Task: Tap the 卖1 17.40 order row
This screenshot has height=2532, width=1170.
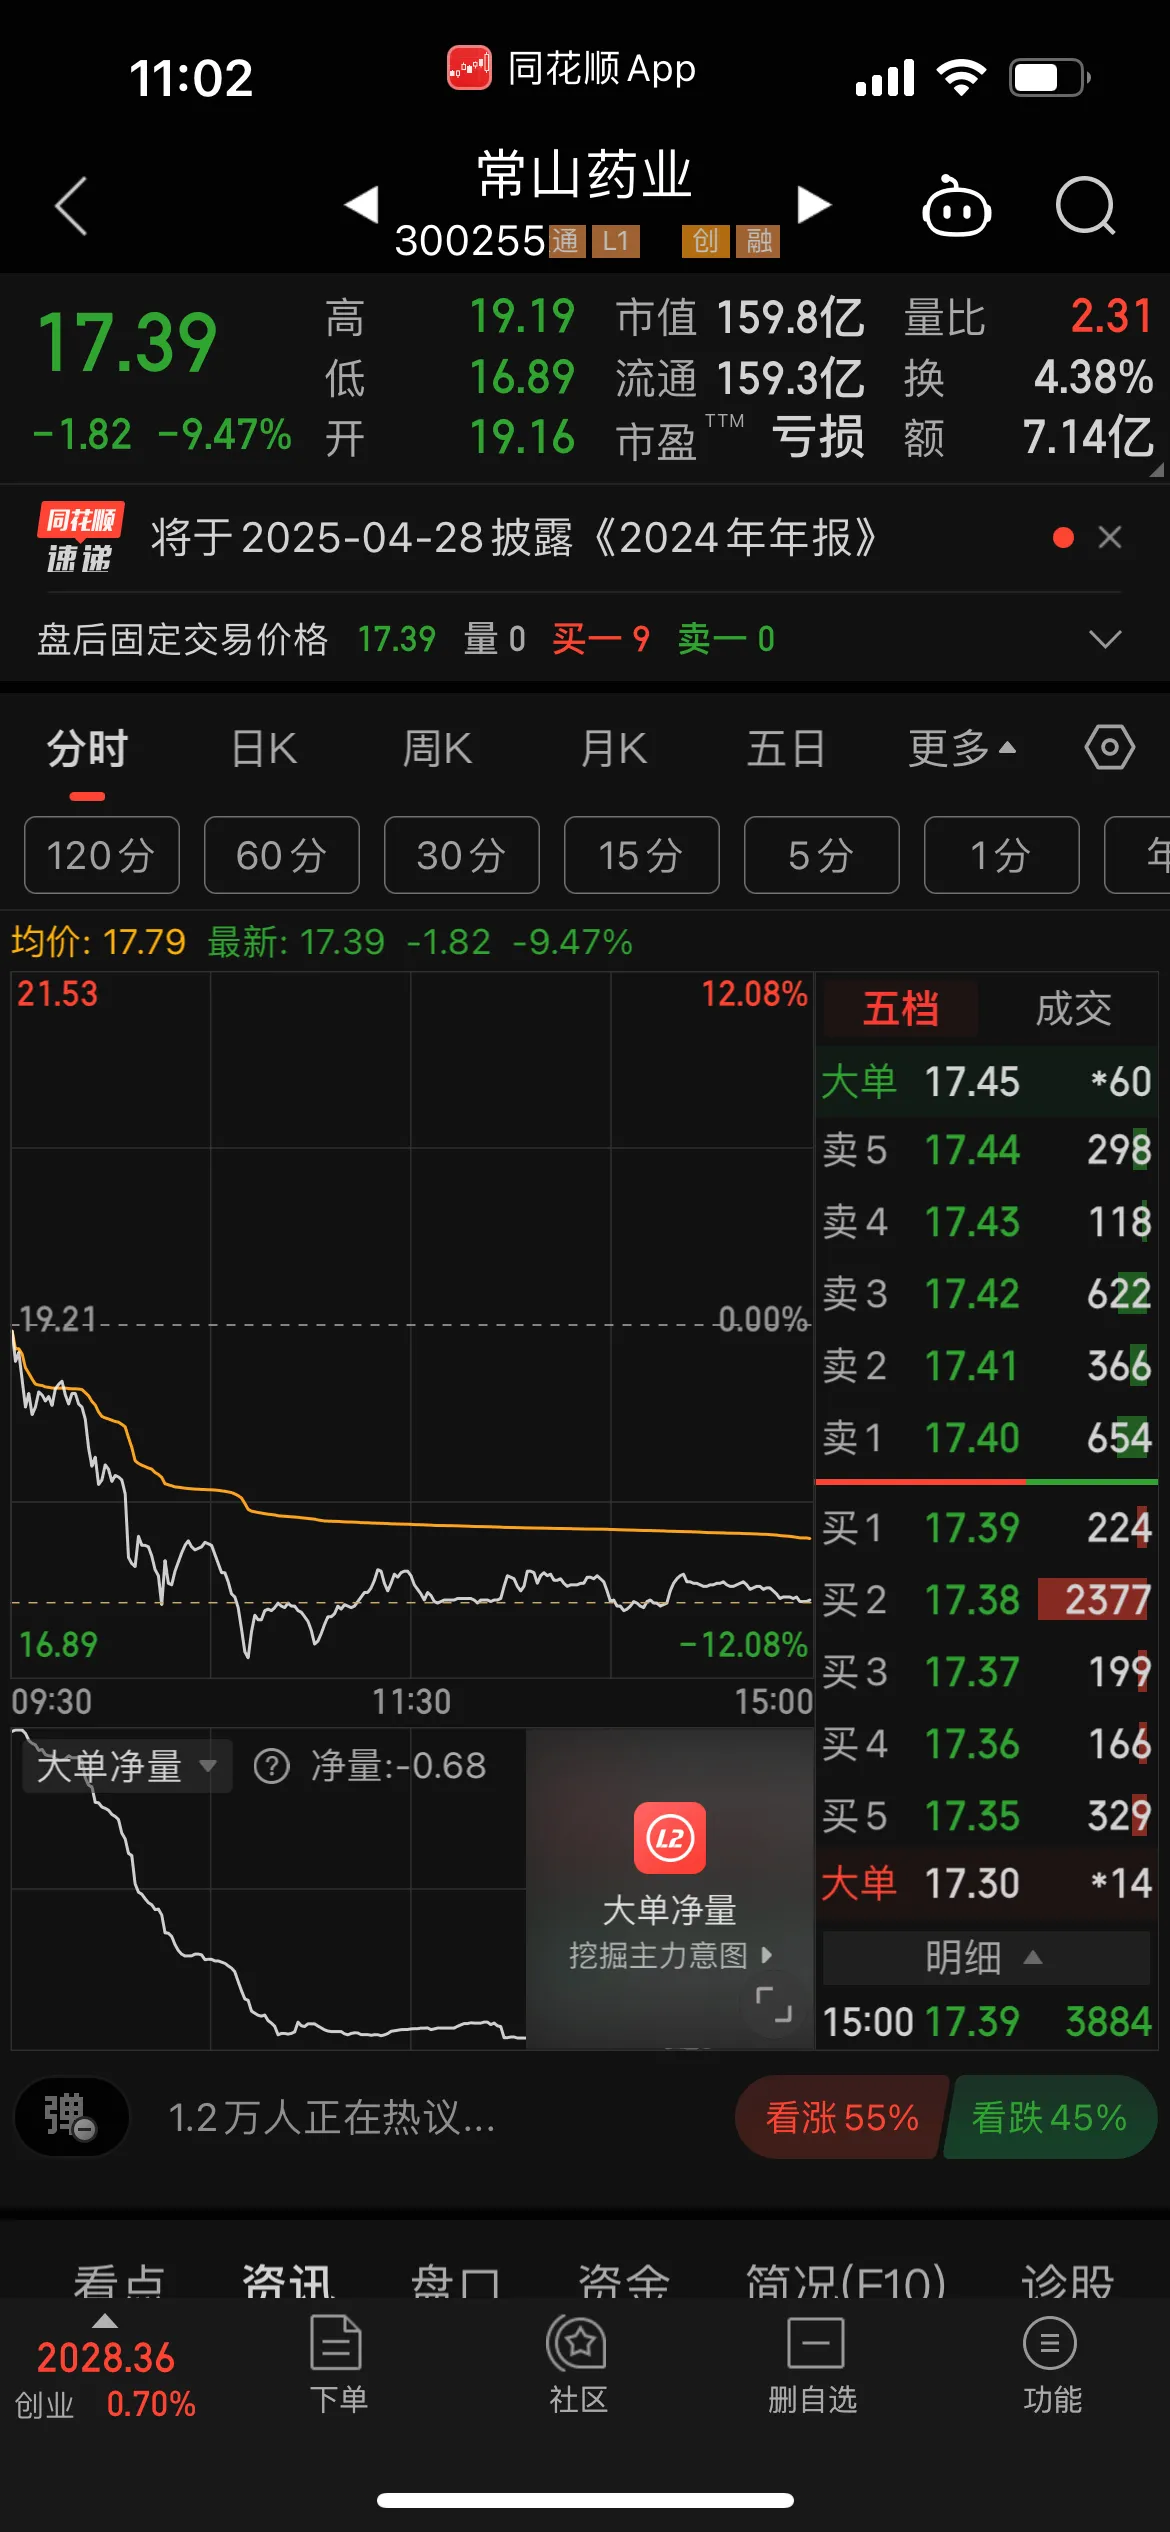Action: 986,1438
